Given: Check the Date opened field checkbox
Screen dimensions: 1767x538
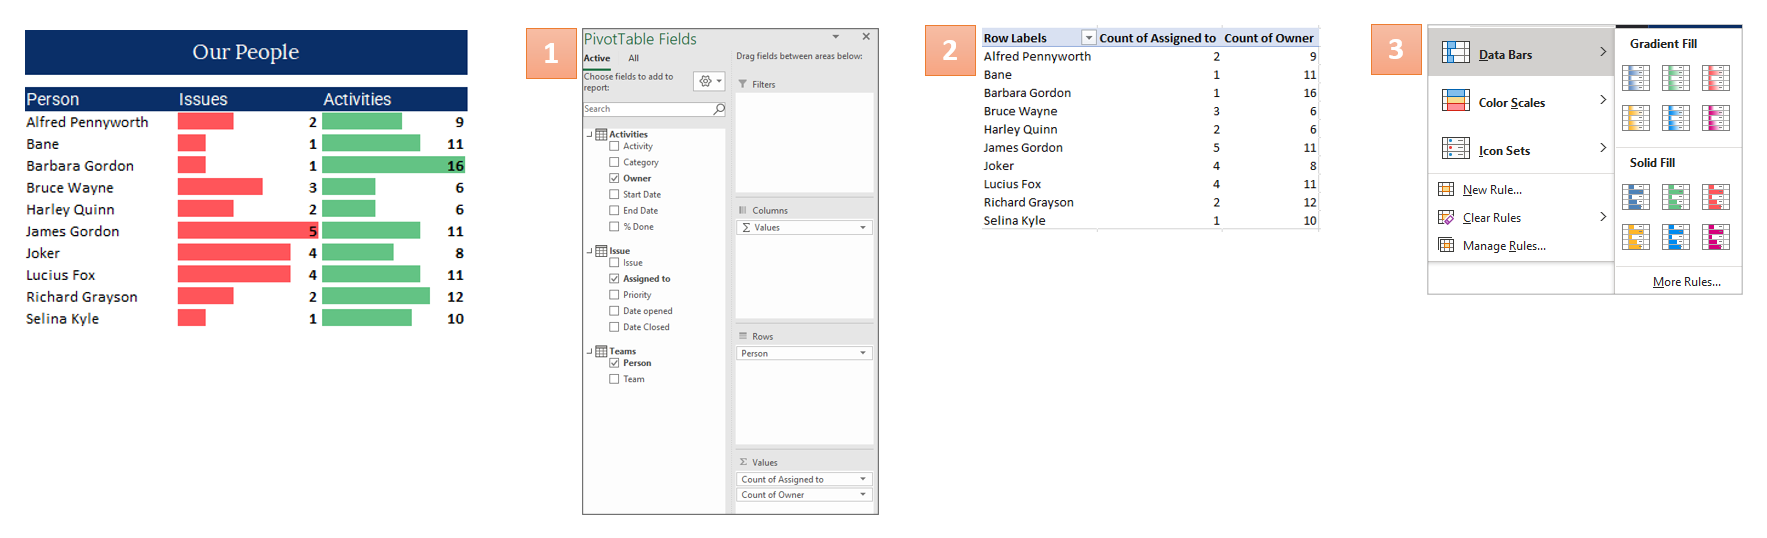Looking at the screenshot, I should [614, 311].
